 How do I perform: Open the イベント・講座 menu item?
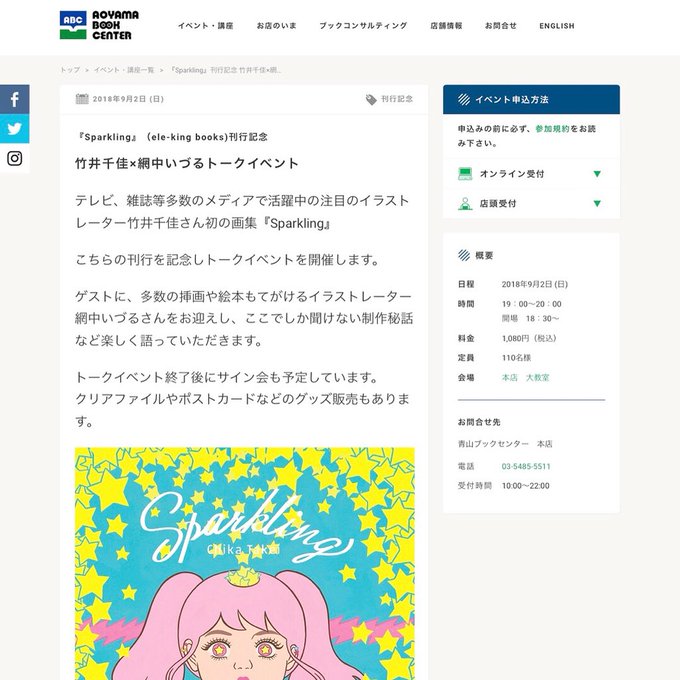click(206, 26)
